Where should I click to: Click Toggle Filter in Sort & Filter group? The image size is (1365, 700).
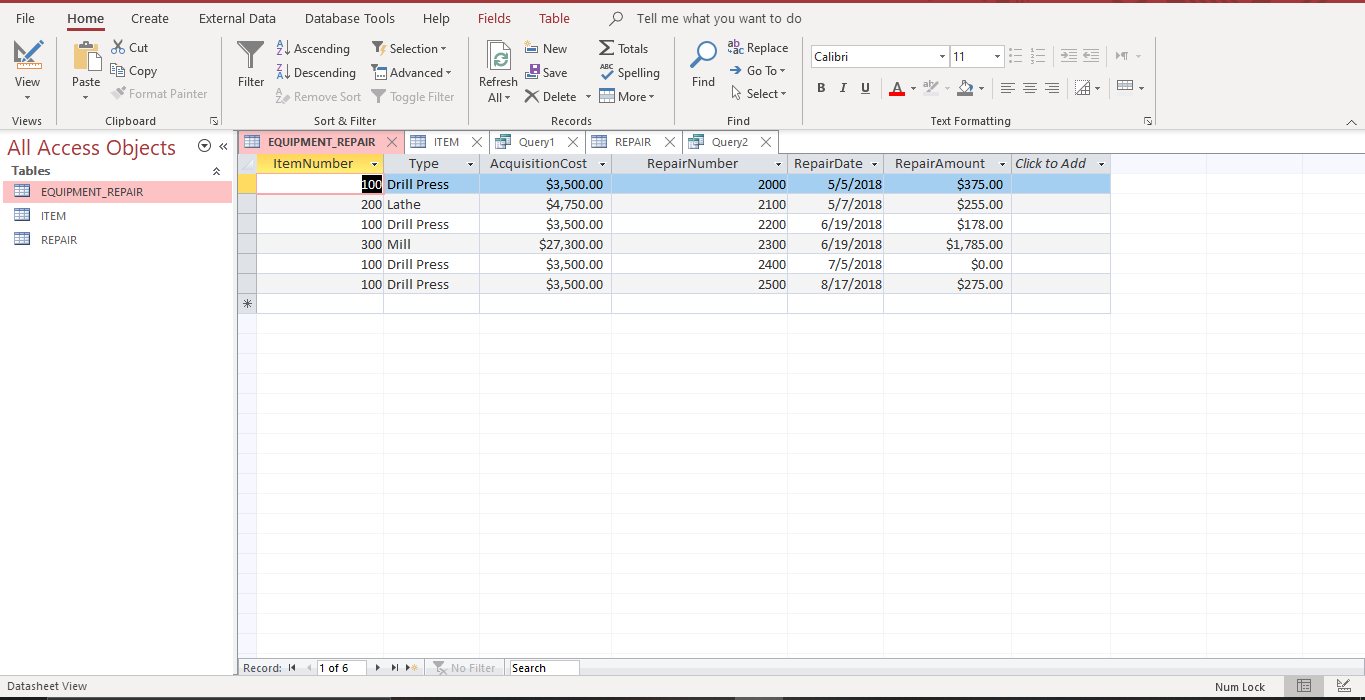click(x=414, y=96)
